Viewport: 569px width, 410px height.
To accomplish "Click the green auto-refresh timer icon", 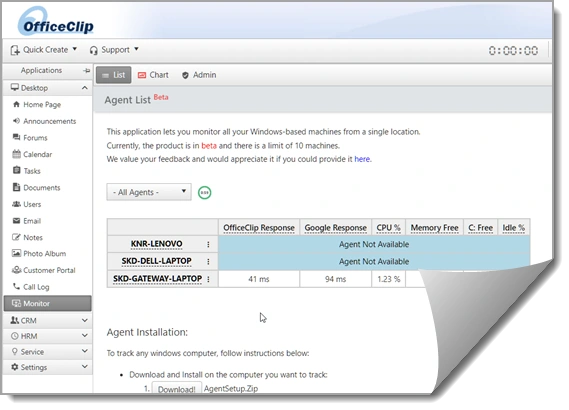I will (204, 192).
